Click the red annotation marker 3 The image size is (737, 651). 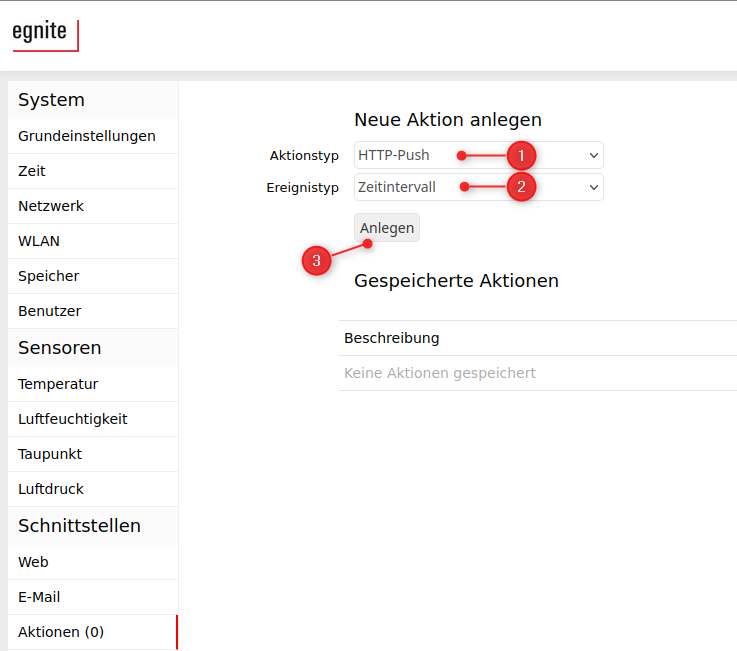click(x=316, y=261)
